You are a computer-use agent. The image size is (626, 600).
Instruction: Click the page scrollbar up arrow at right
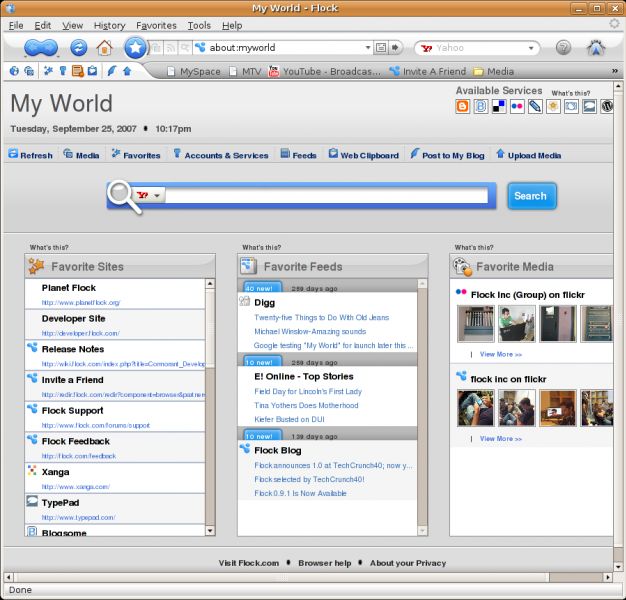pos(618,86)
